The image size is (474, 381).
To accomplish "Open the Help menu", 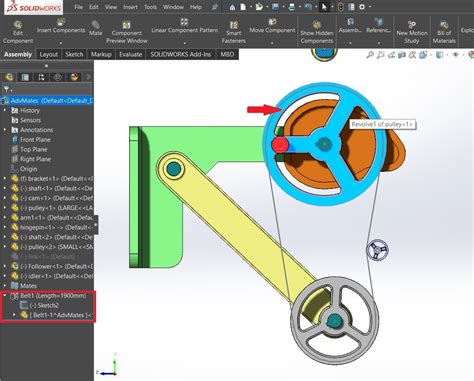I will pos(196,7).
